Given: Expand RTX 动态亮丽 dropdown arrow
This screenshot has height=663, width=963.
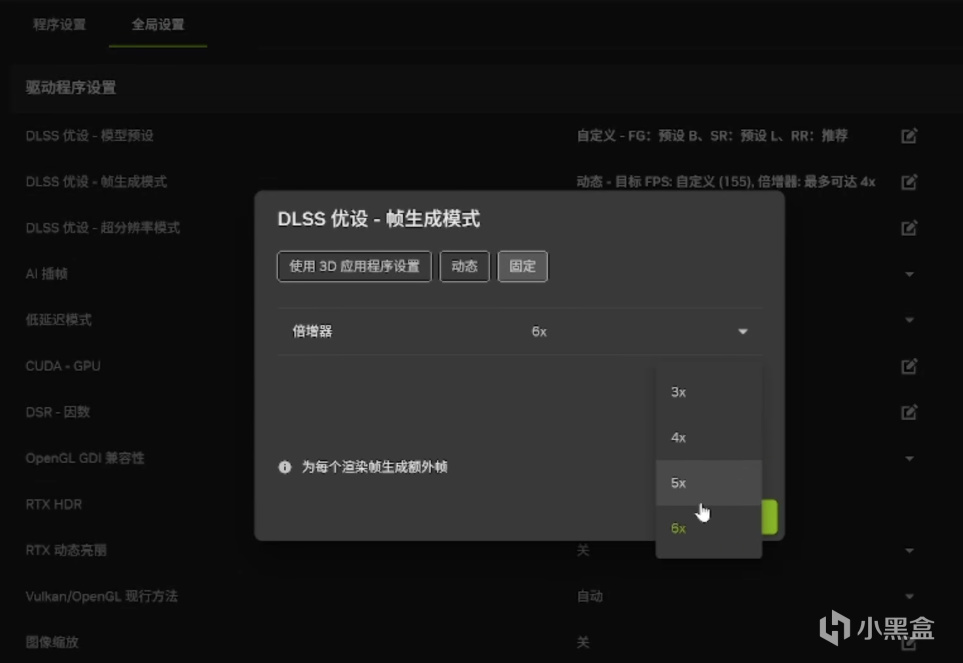Looking at the screenshot, I should click(x=909, y=550).
